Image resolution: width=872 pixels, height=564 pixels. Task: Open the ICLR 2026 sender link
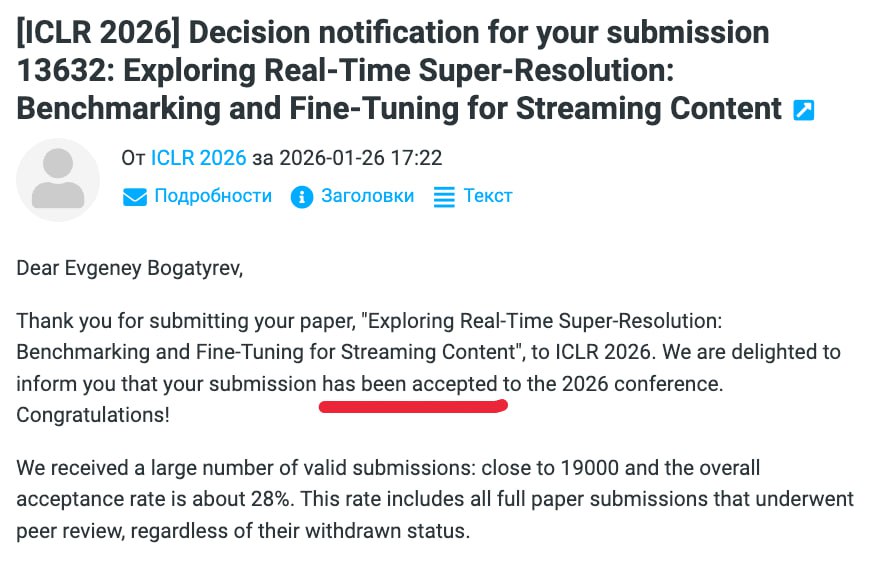(199, 158)
